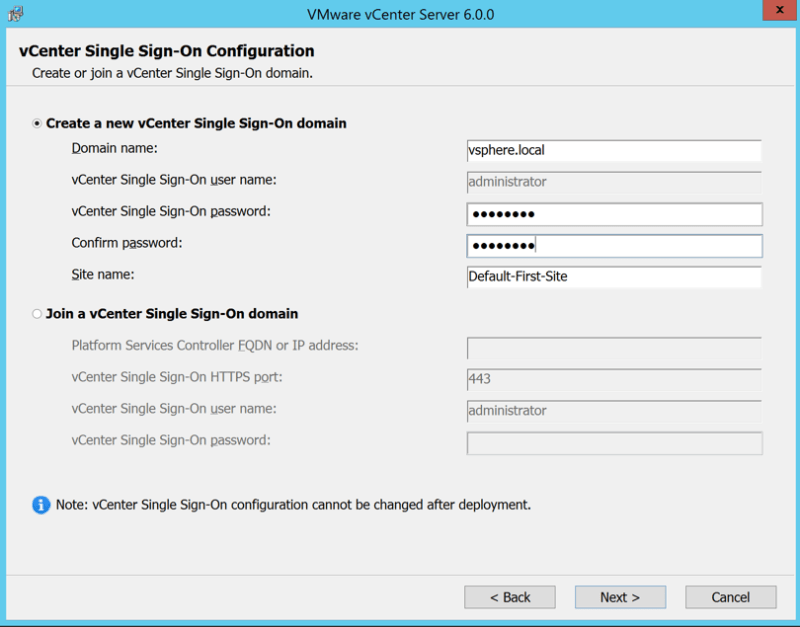Image resolution: width=800 pixels, height=627 pixels.
Task: Abort the installation with Cancel
Action: point(731,597)
